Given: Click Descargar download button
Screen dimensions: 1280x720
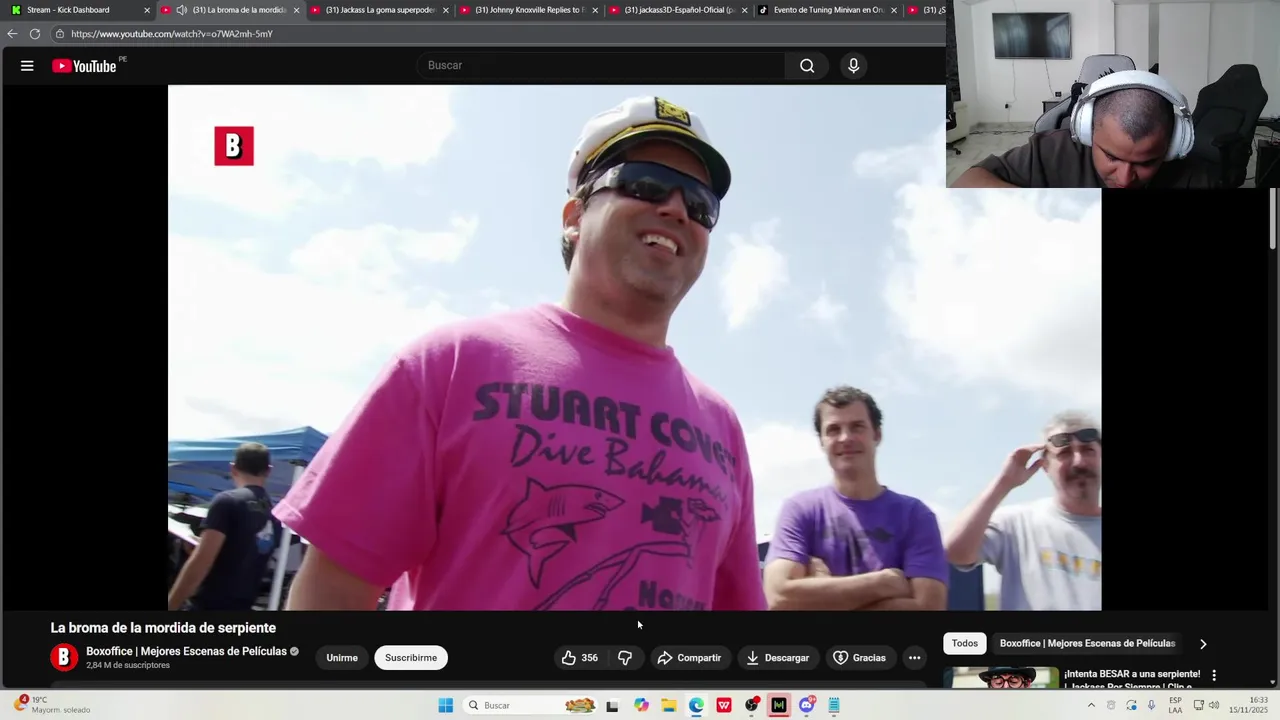Looking at the screenshot, I should point(778,658).
